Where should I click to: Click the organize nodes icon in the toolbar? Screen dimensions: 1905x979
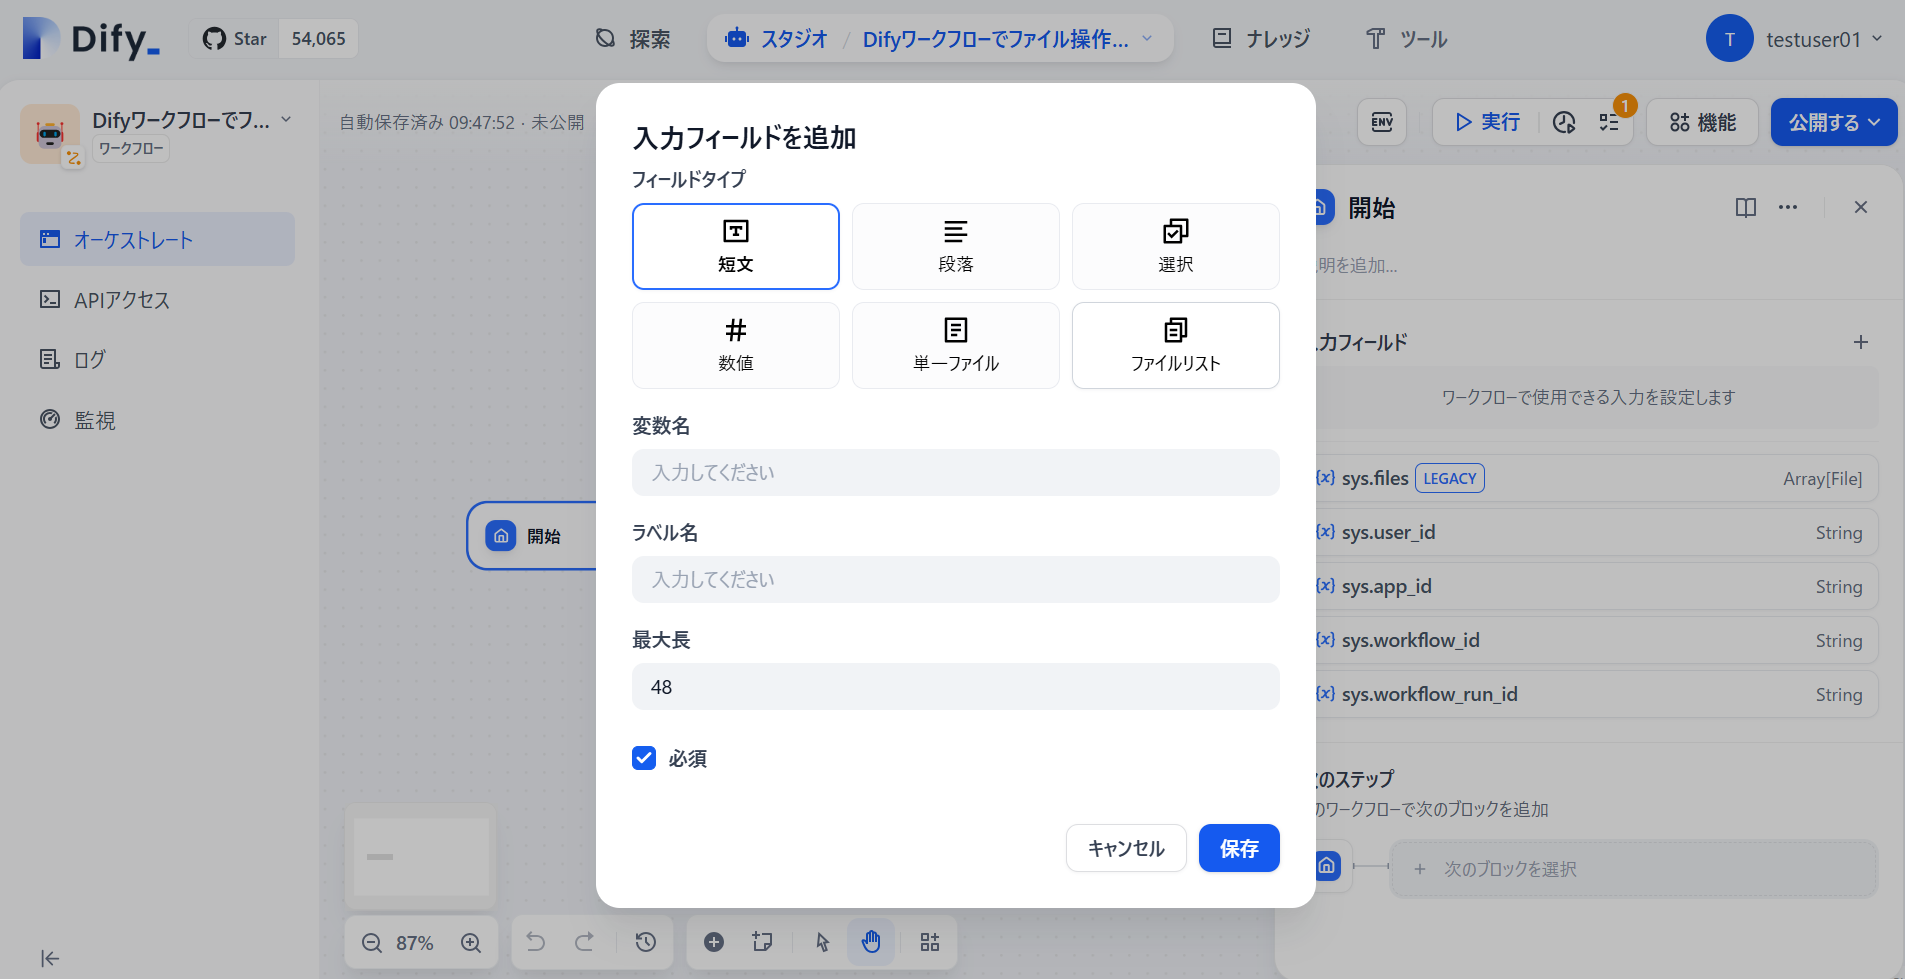tap(928, 942)
